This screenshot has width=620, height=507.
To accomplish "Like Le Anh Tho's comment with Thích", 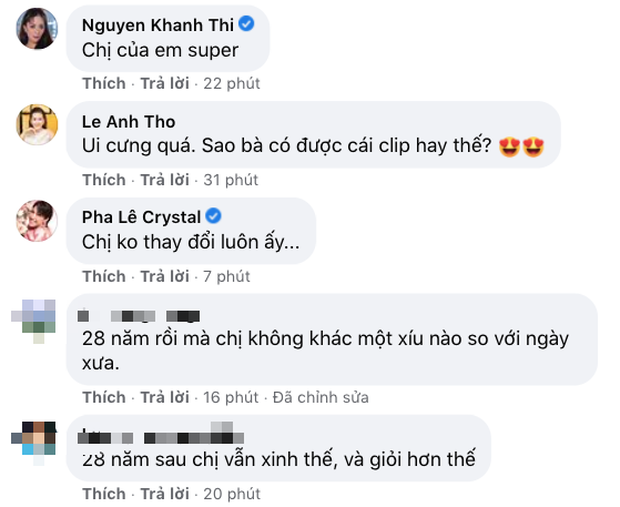I will [x=104, y=180].
